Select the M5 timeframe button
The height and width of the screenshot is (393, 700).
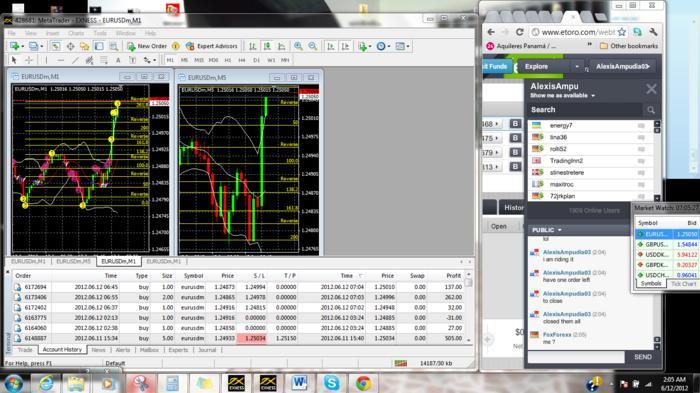tap(184, 60)
